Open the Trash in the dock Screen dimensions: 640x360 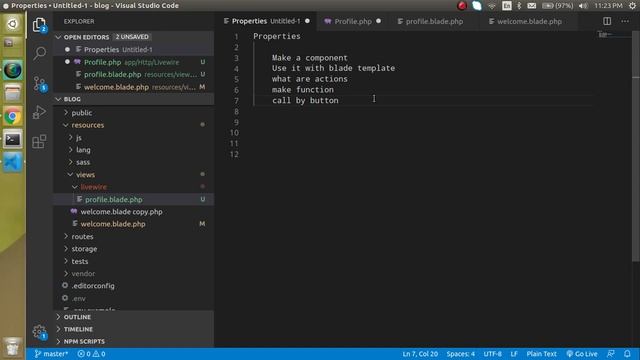12,347
